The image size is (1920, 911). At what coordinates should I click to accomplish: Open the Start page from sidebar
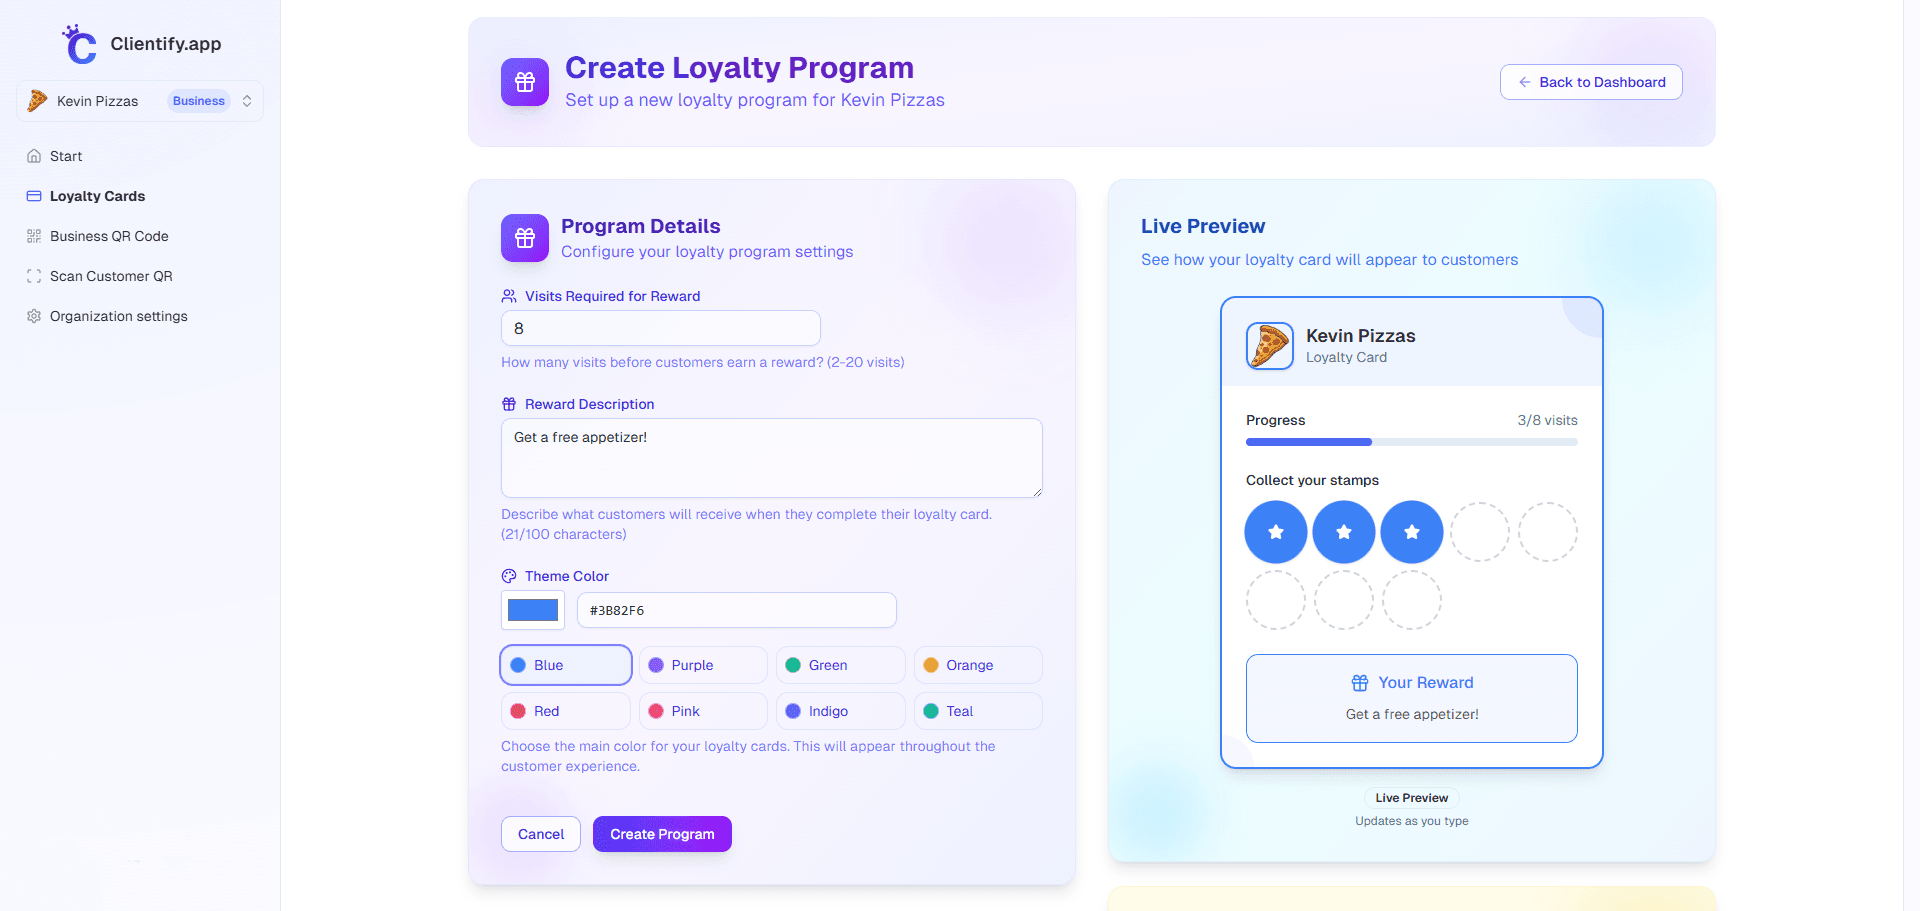pyautogui.click(x=66, y=156)
